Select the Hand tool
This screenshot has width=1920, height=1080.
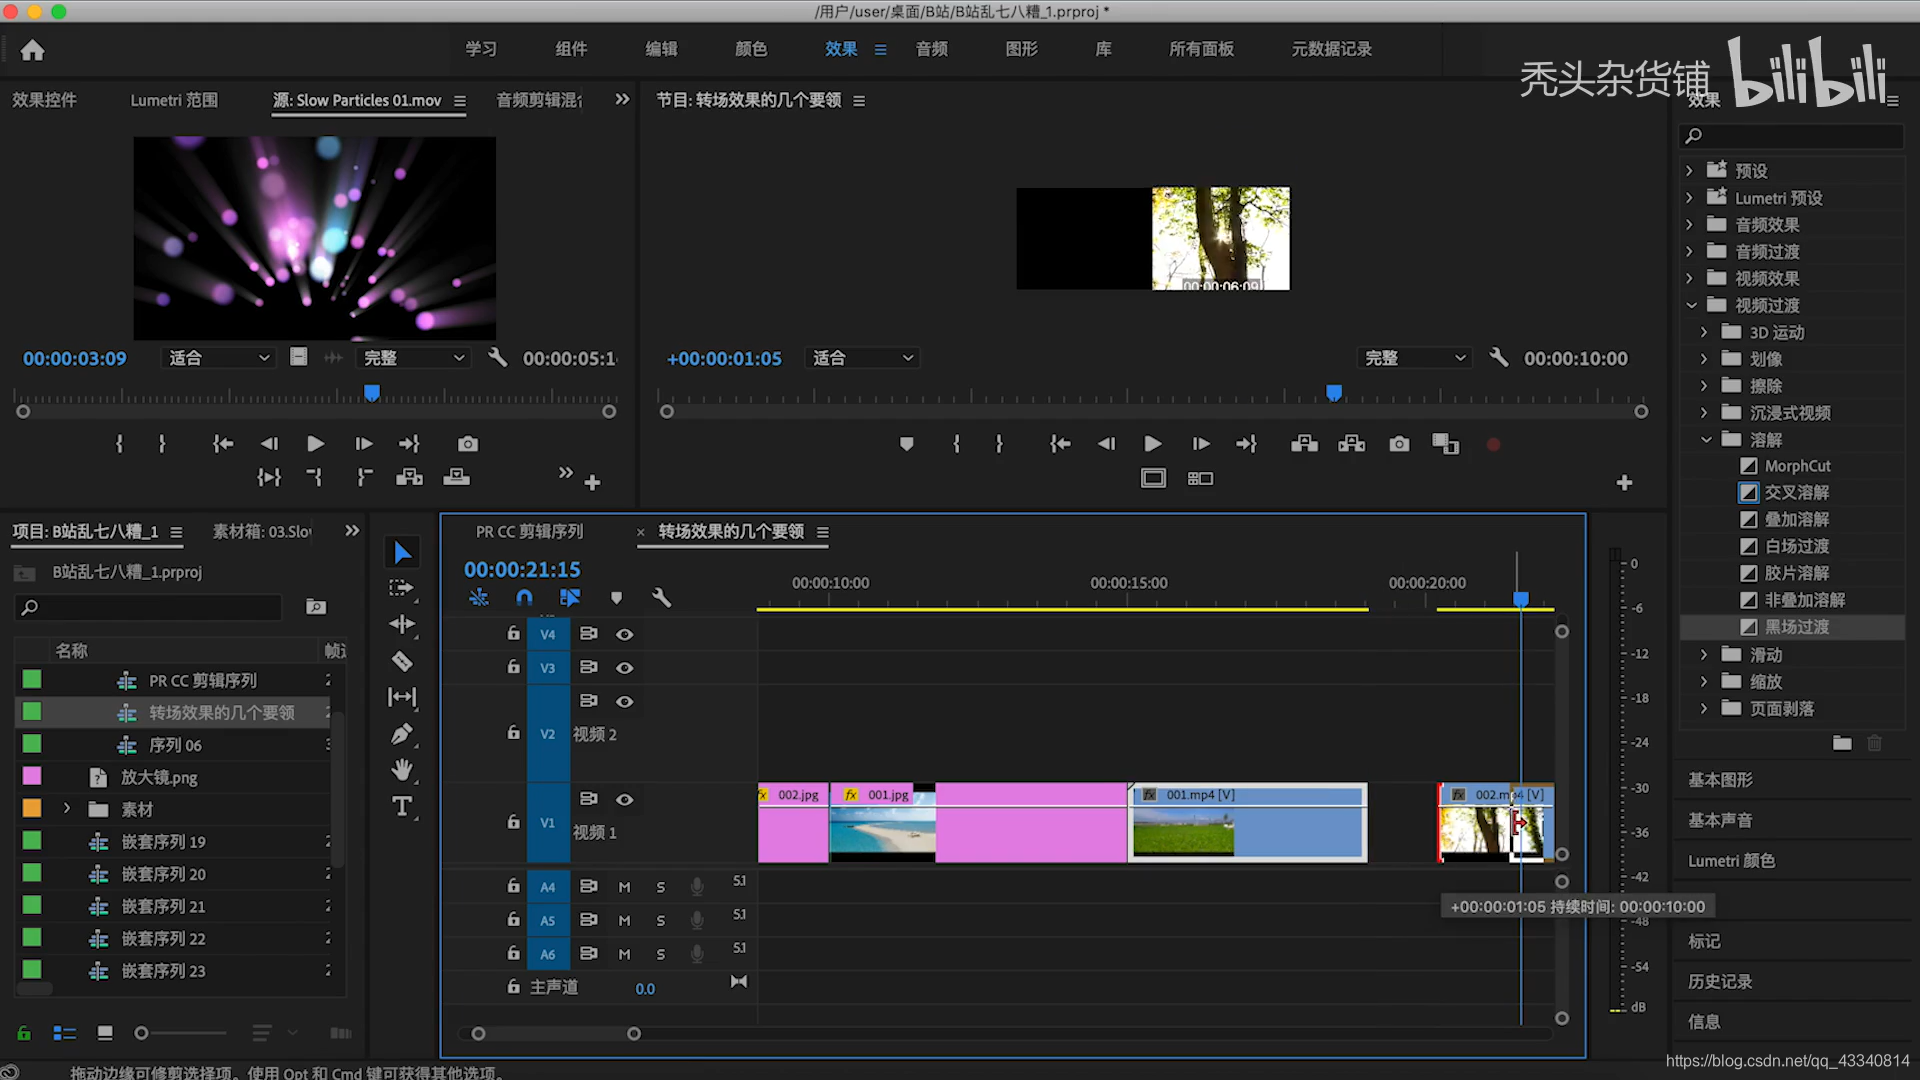coord(402,770)
